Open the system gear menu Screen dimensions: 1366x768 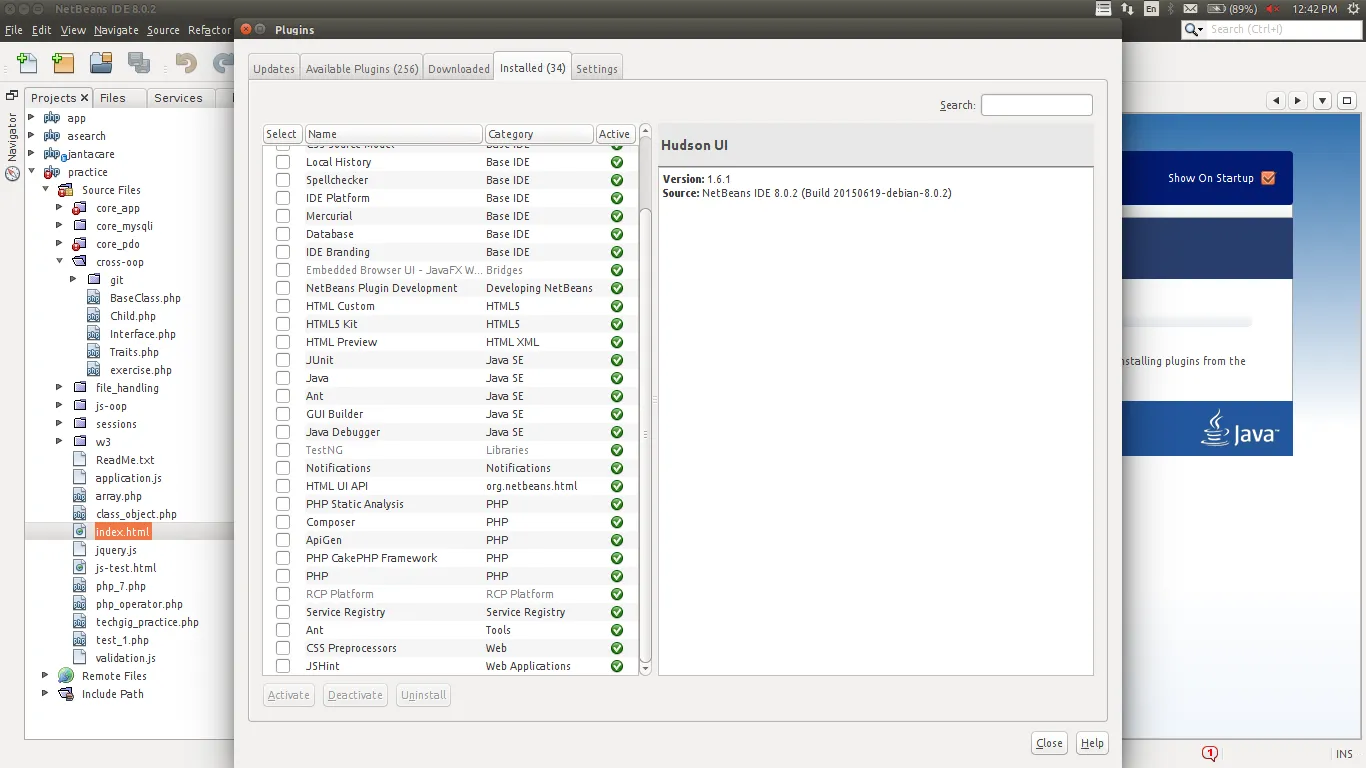click(1354, 9)
